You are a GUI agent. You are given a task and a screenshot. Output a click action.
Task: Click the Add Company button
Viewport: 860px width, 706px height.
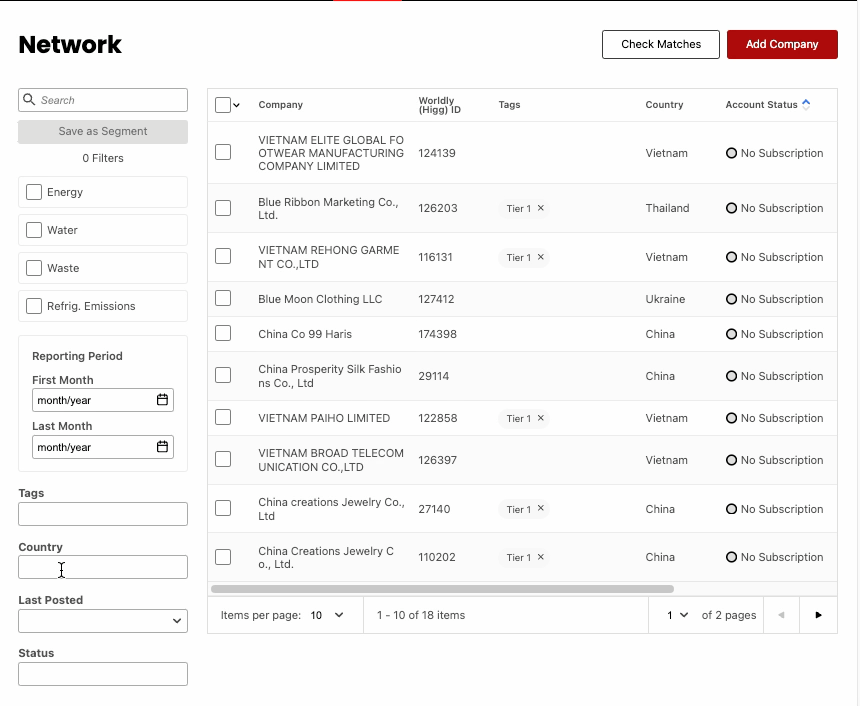point(782,44)
